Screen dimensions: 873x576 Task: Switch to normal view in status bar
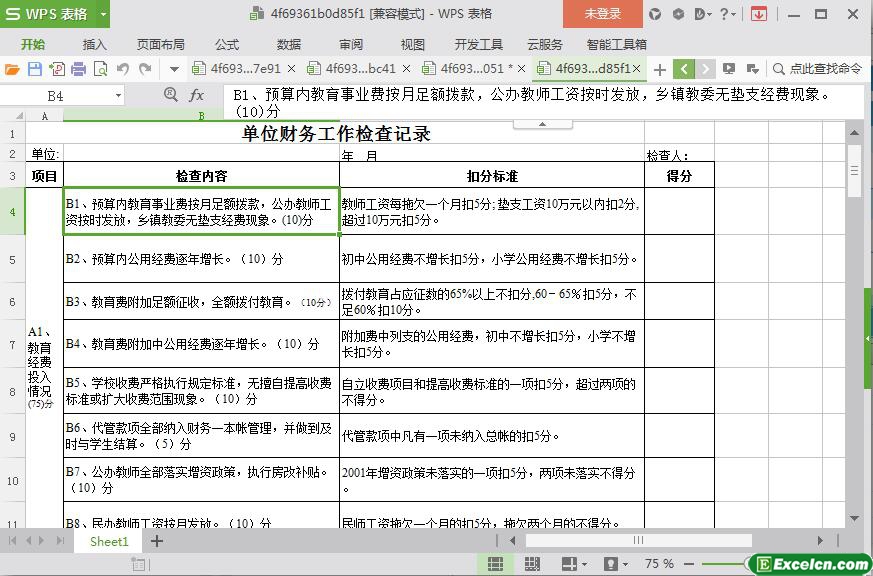point(495,565)
